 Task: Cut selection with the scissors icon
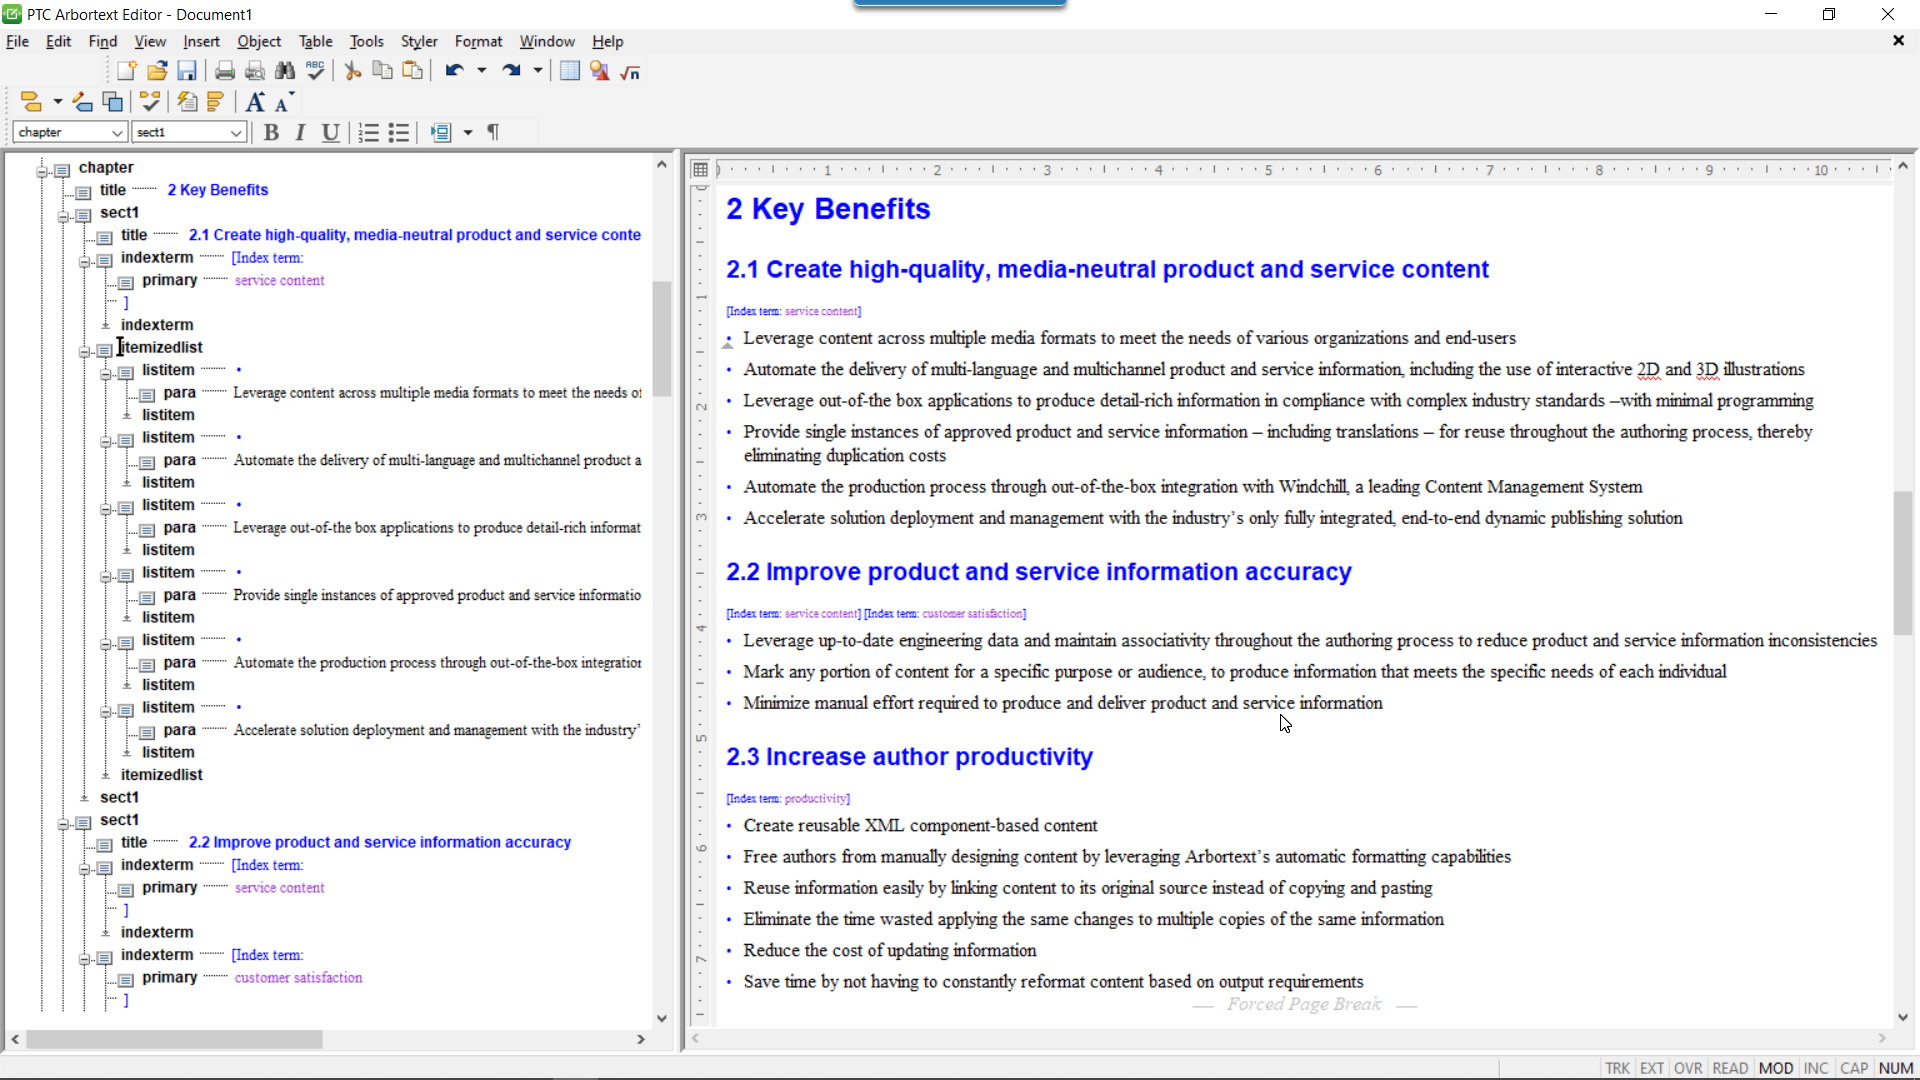pyautogui.click(x=352, y=71)
